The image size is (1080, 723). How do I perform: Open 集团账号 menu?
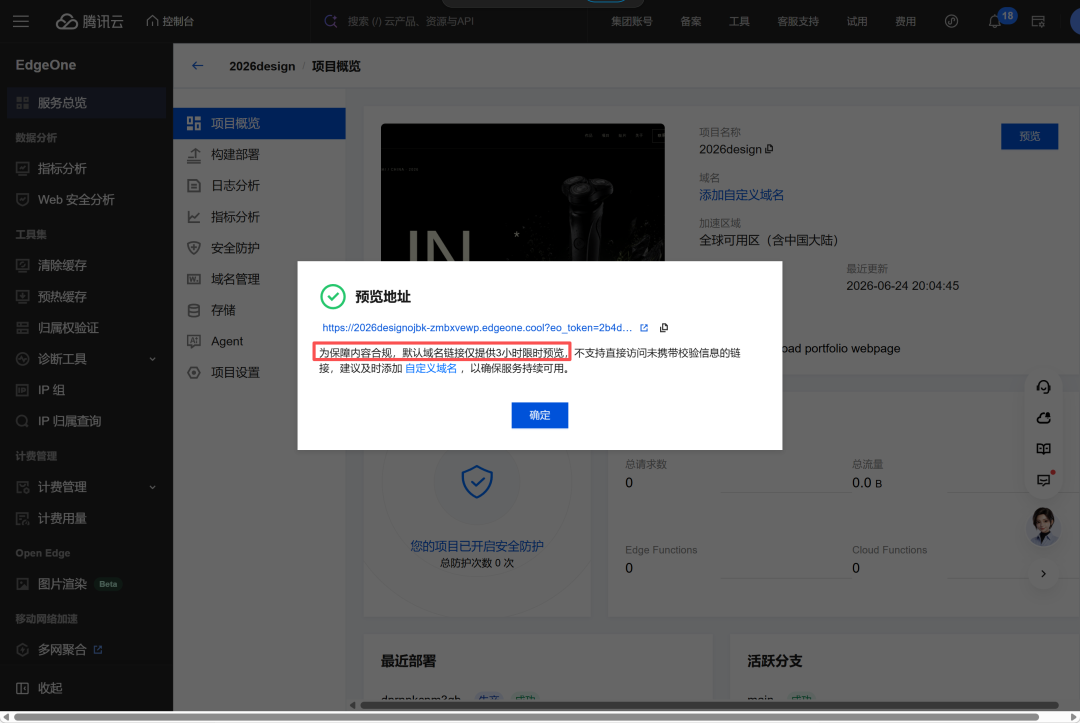pos(632,21)
